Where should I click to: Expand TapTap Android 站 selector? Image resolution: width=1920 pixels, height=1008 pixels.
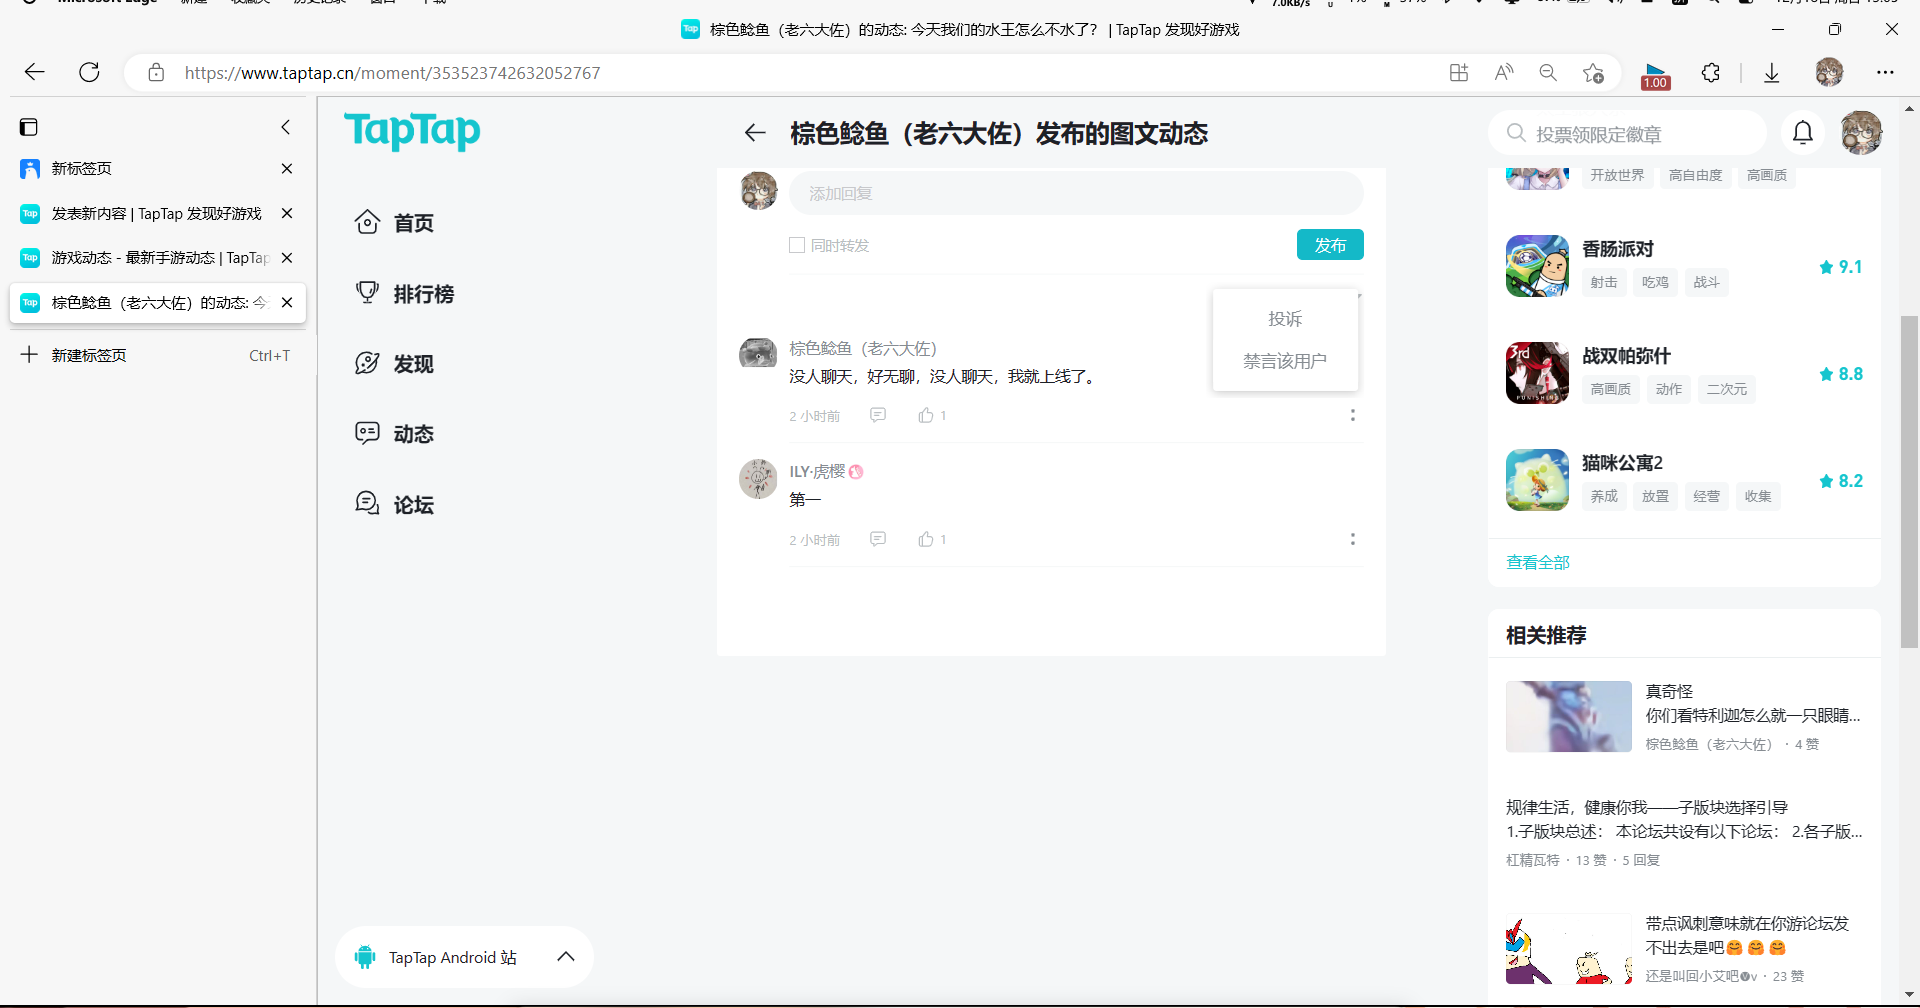(x=464, y=957)
